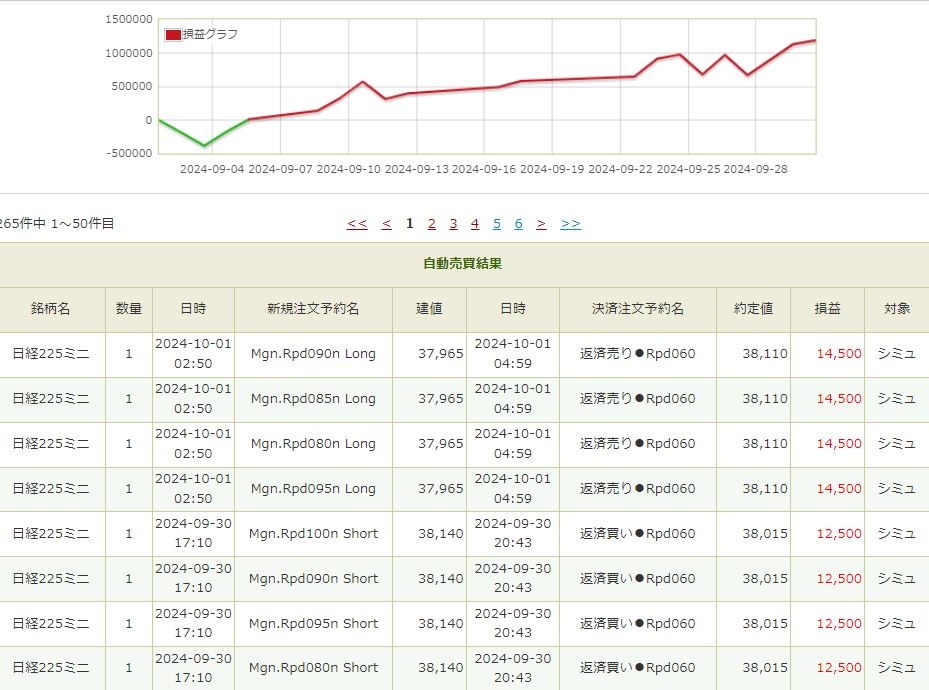Click 38,110 fill price in Rpd095n Long row
Viewport: 929px width, 690px height.
tap(765, 489)
